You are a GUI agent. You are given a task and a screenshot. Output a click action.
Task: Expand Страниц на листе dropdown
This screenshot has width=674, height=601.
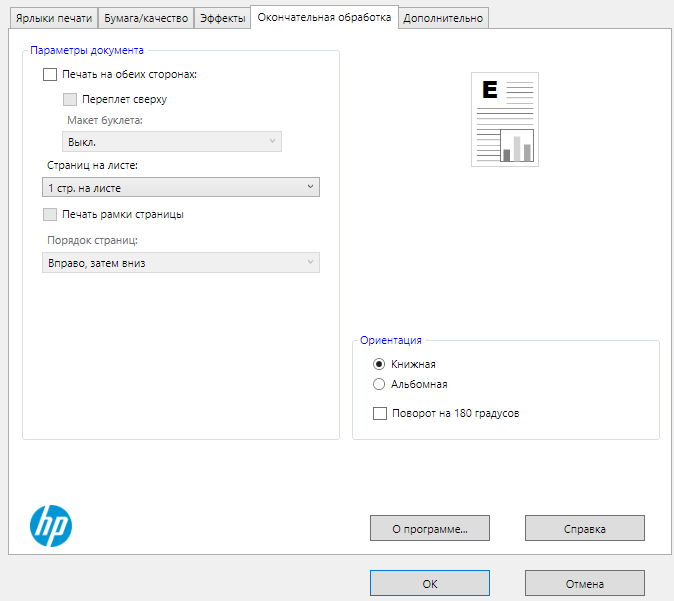click(x=181, y=187)
